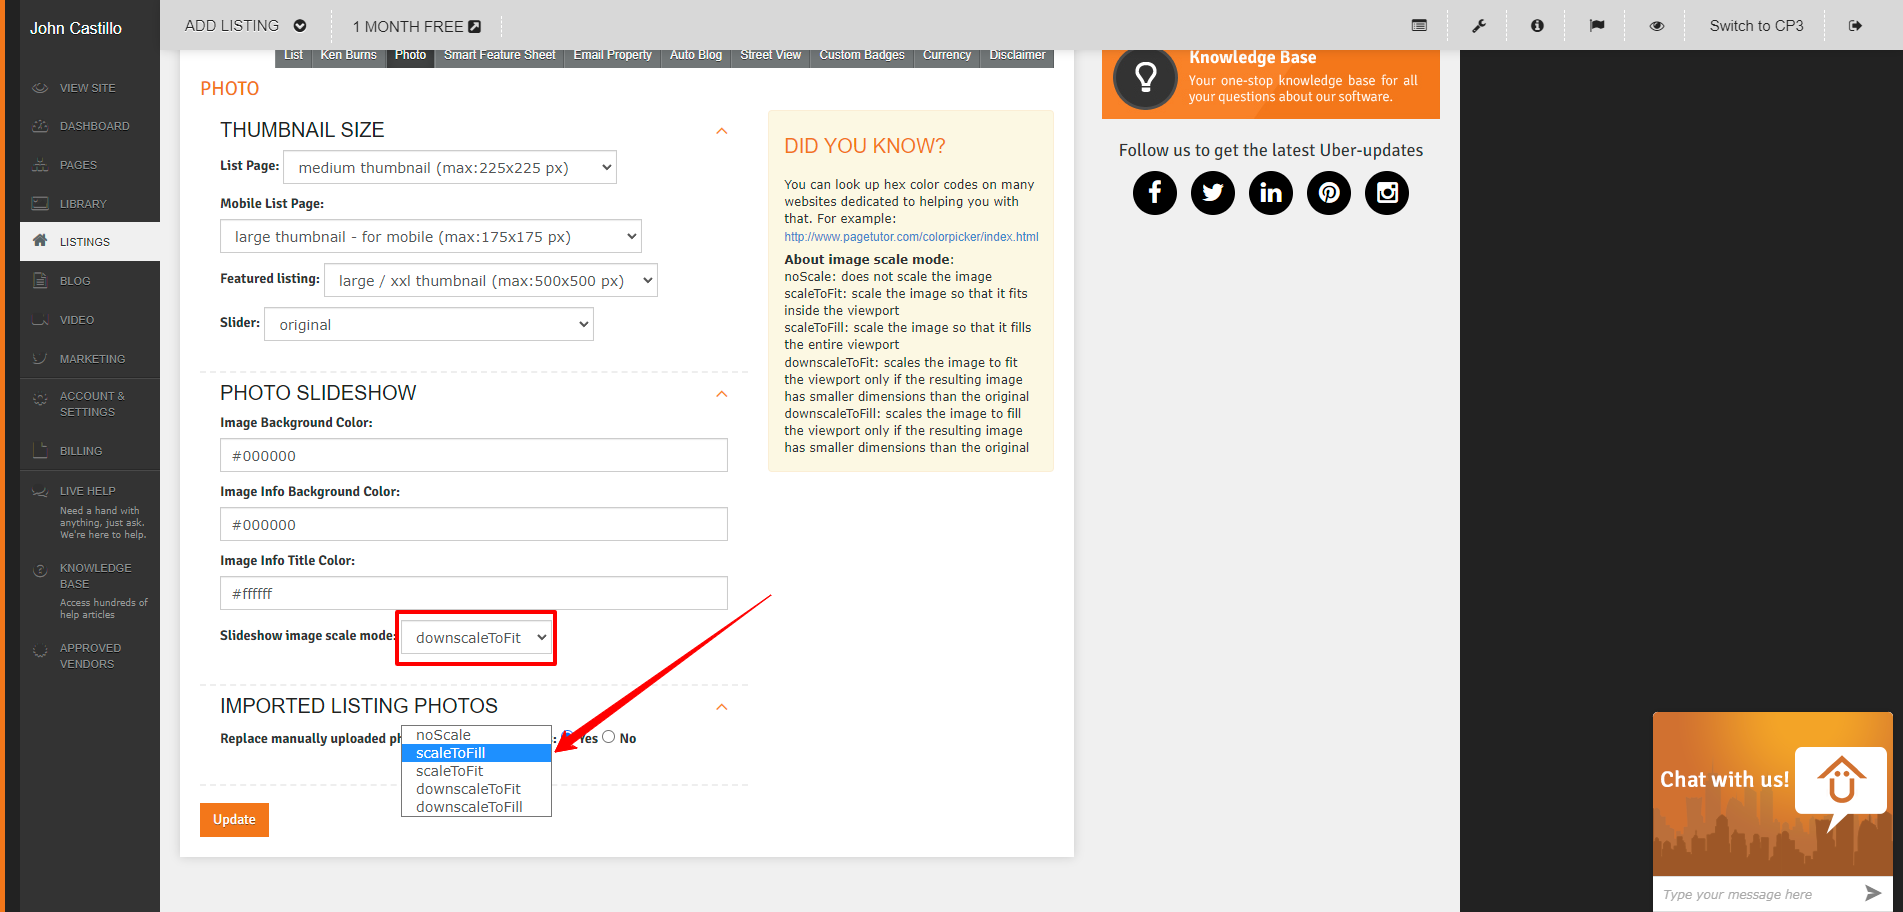Click the Facebook social icon
The image size is (1903, 912).
[x=1154, y=193]
